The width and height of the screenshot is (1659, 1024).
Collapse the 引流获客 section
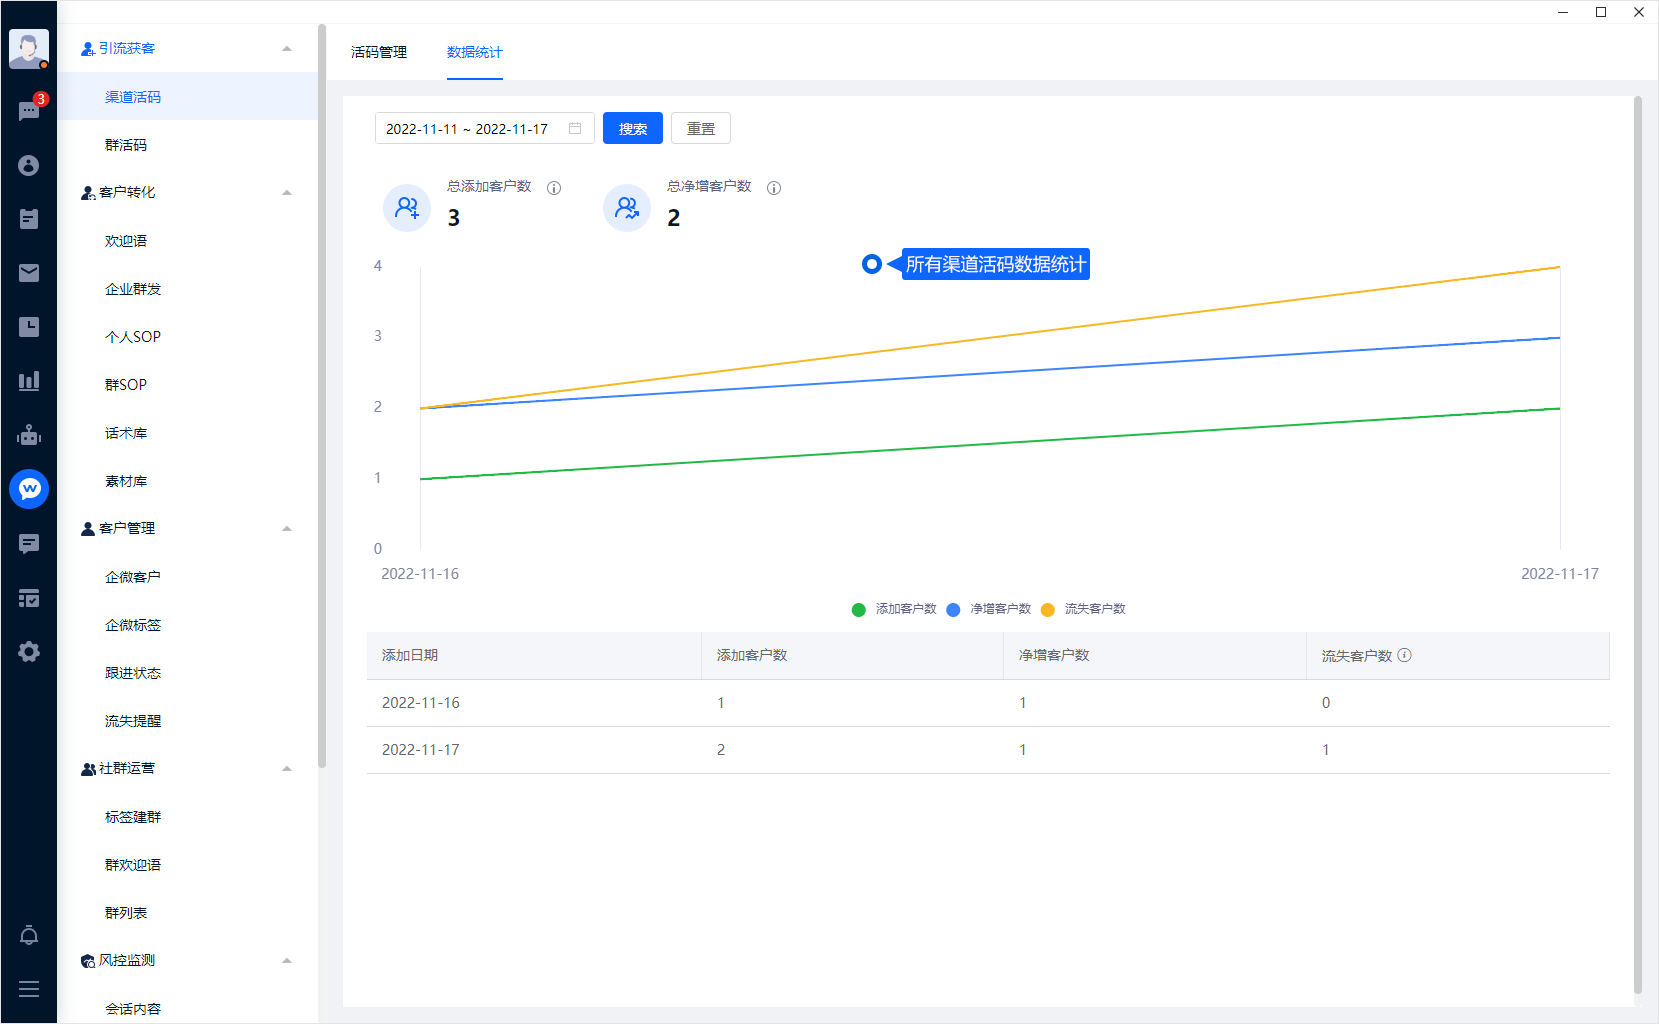click(x=287, y=48)
